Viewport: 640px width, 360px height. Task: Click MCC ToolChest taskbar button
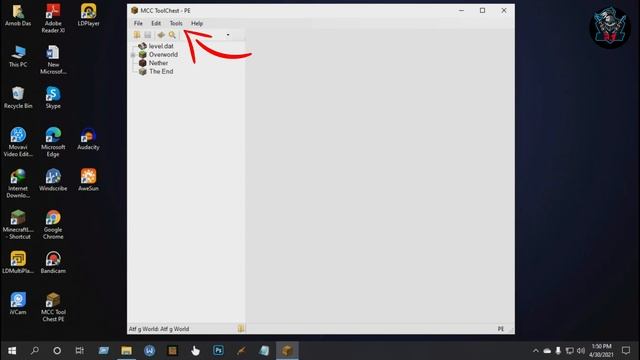(x=287, y=351)
